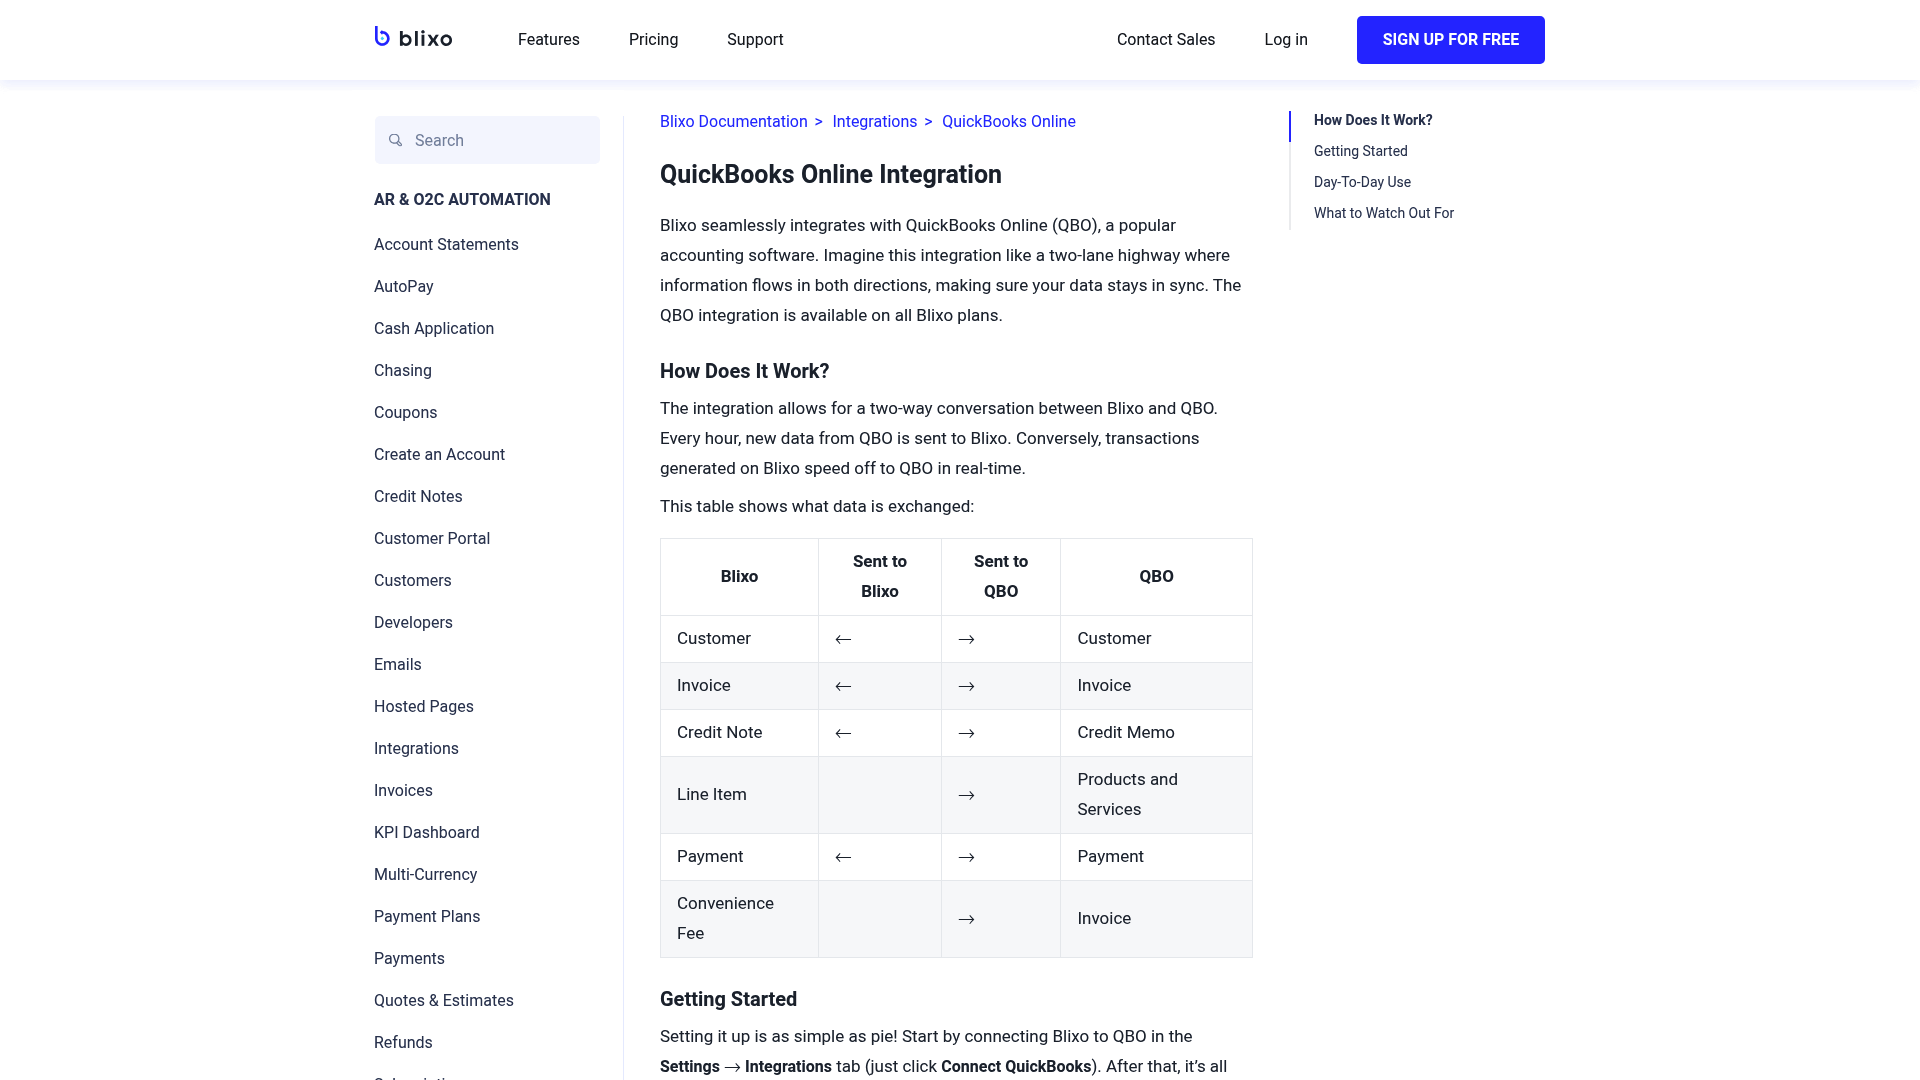Jump to Getting Started in contents
The height and width of the screenshot is (1080, 1920).
pos(1361,151)
